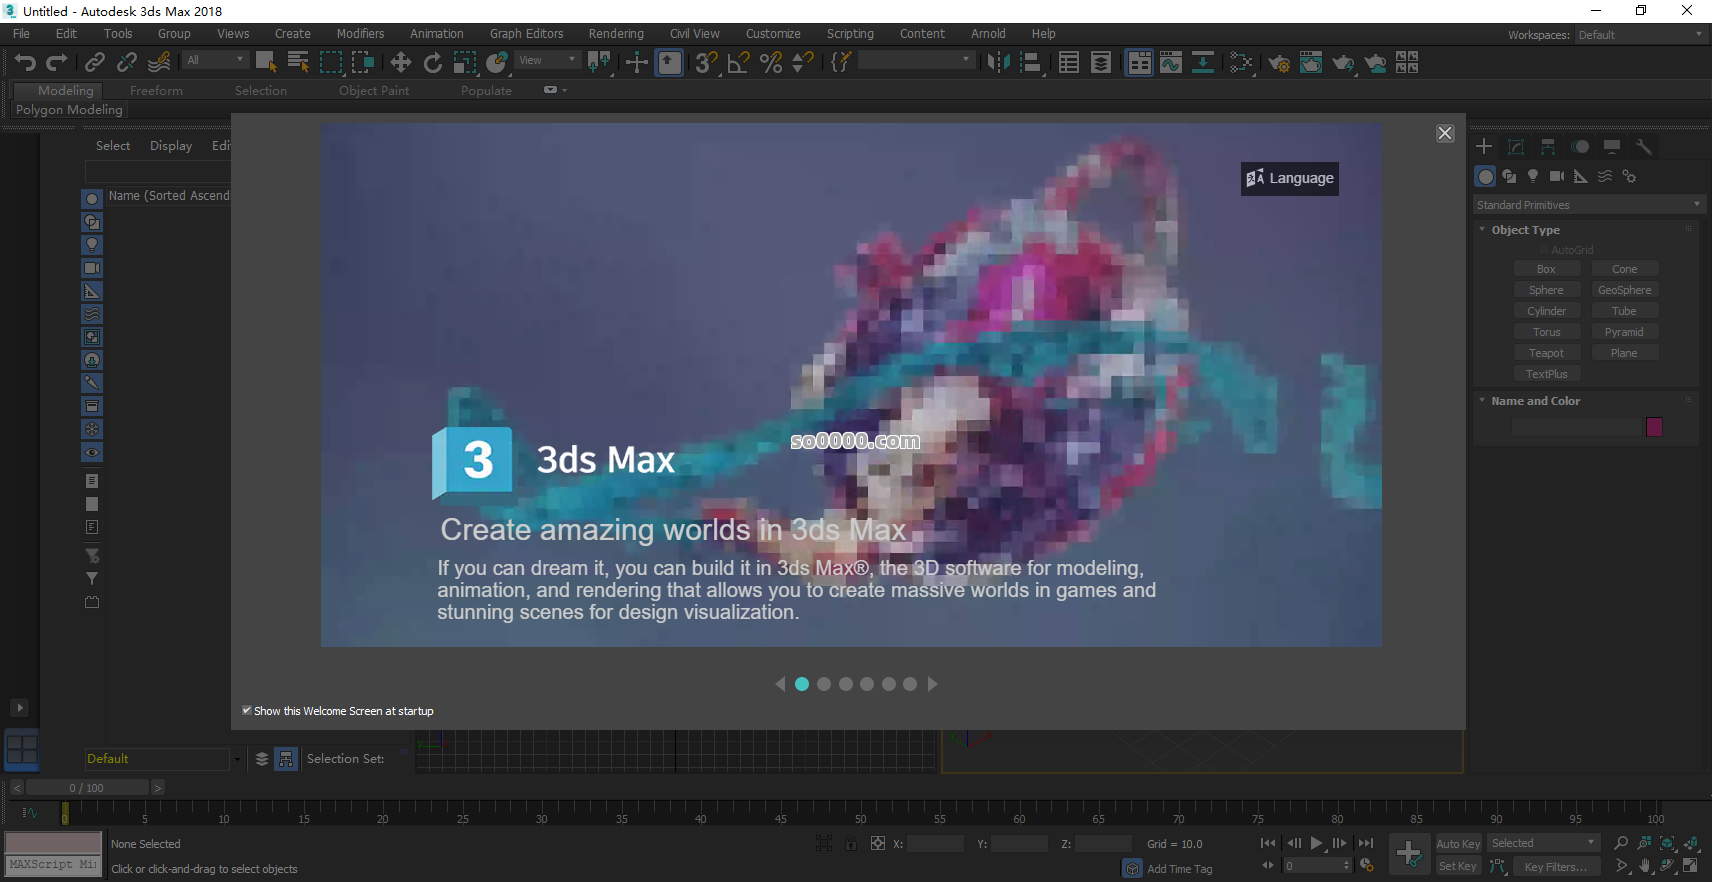Click the Rectangular Selection Region icon
The height and width of the screenshot is (882, 1712).
(331, 63)
